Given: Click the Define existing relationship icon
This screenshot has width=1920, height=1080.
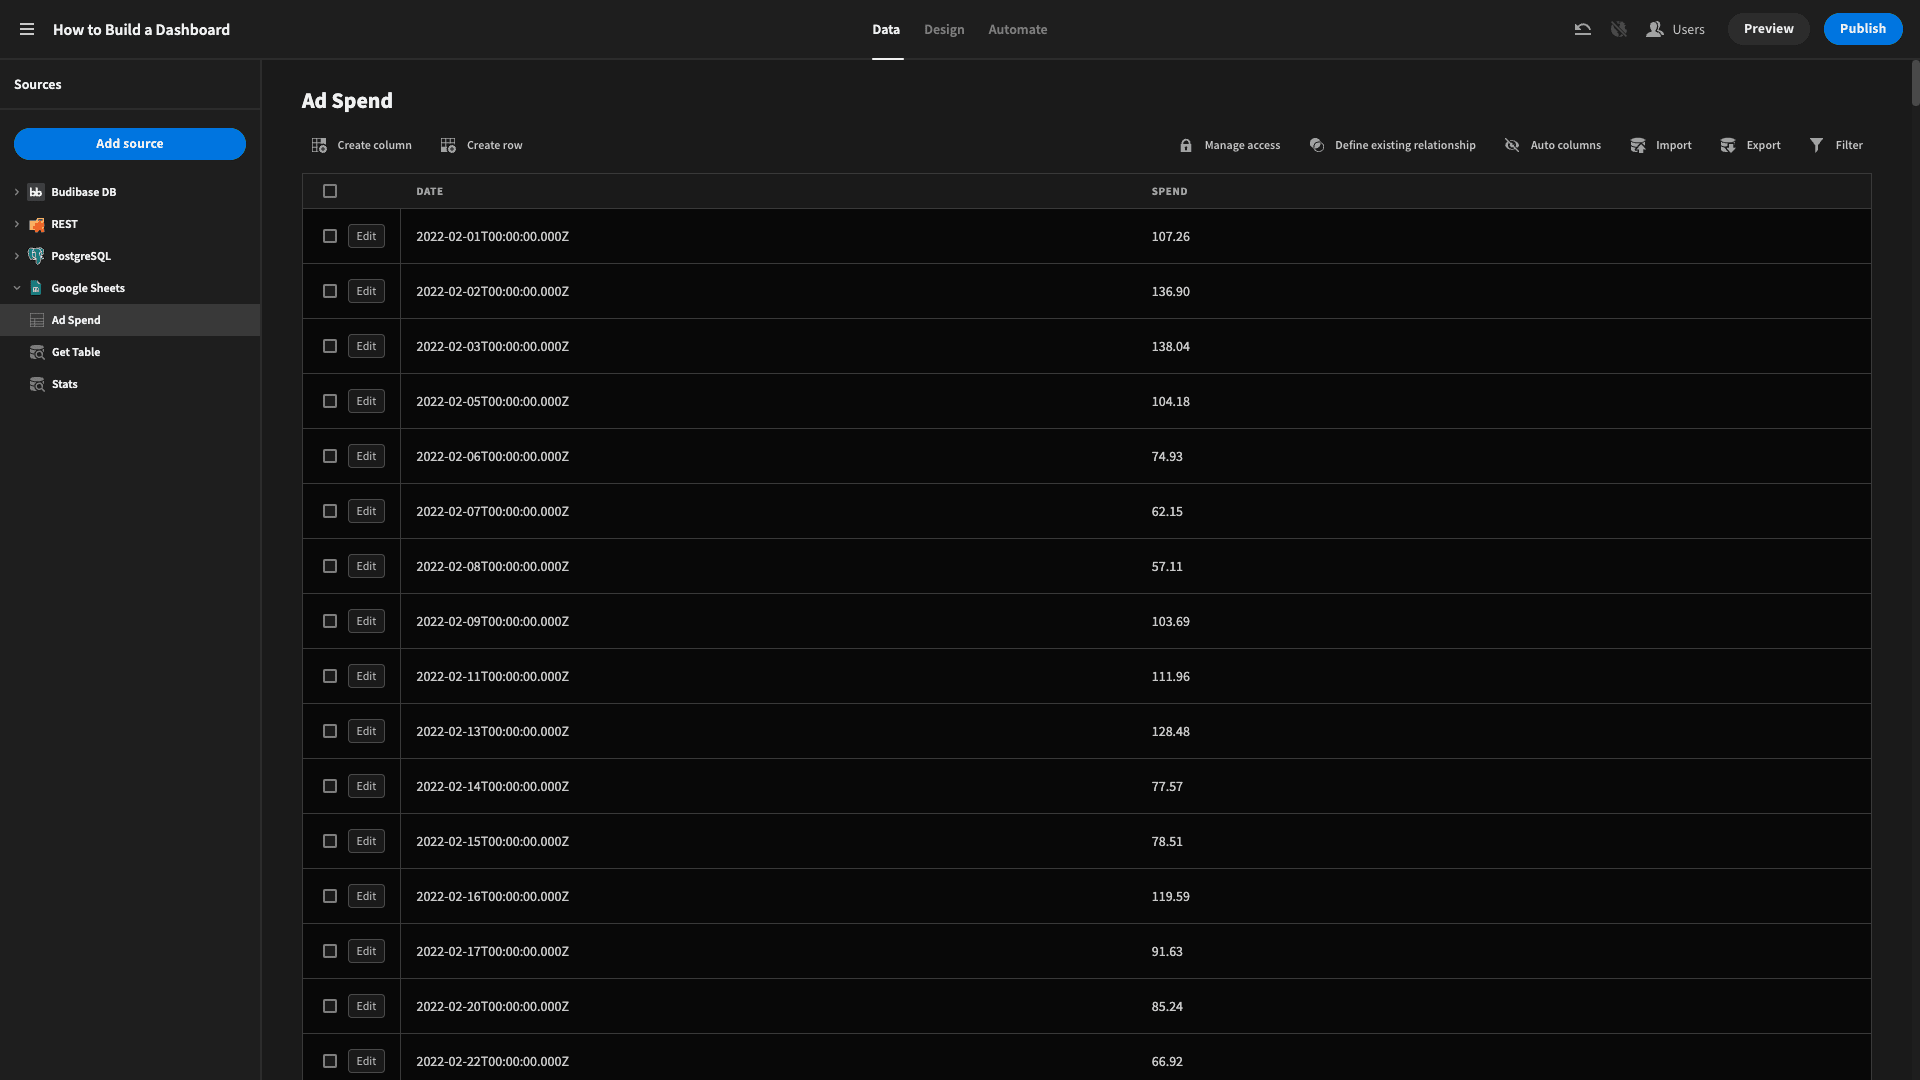Looking at the screenshot, I should (x=1317, y=145).
